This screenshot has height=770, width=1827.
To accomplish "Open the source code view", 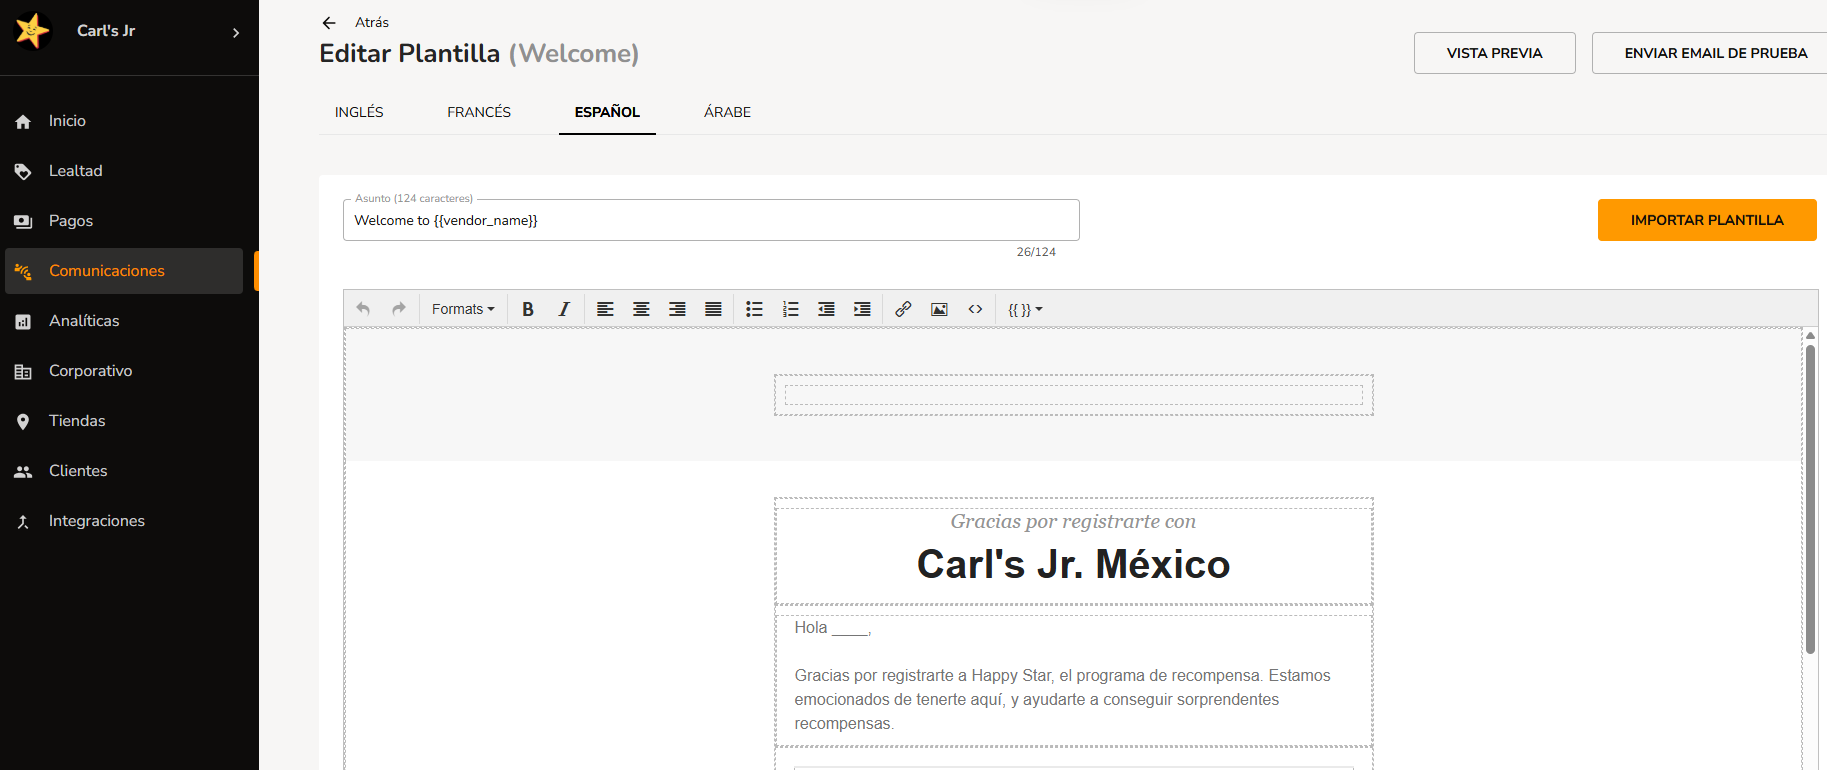I will pos(975,309).
